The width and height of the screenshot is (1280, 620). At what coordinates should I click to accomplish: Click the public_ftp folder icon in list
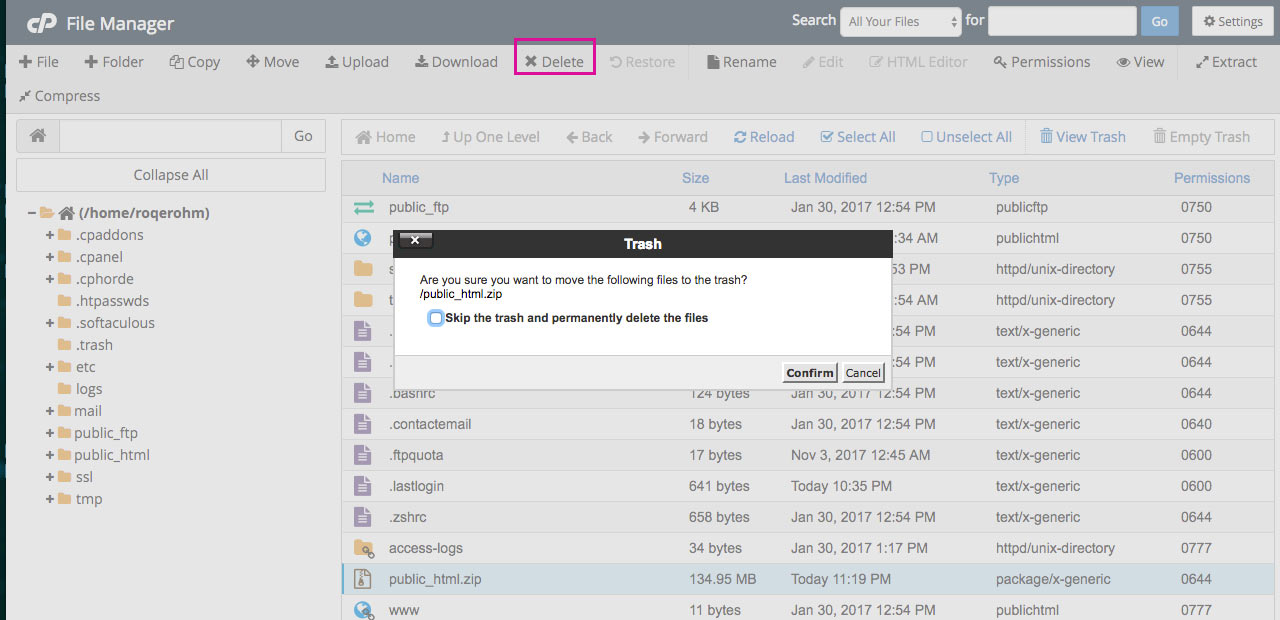pyautogui.click(x=363, y=207)
